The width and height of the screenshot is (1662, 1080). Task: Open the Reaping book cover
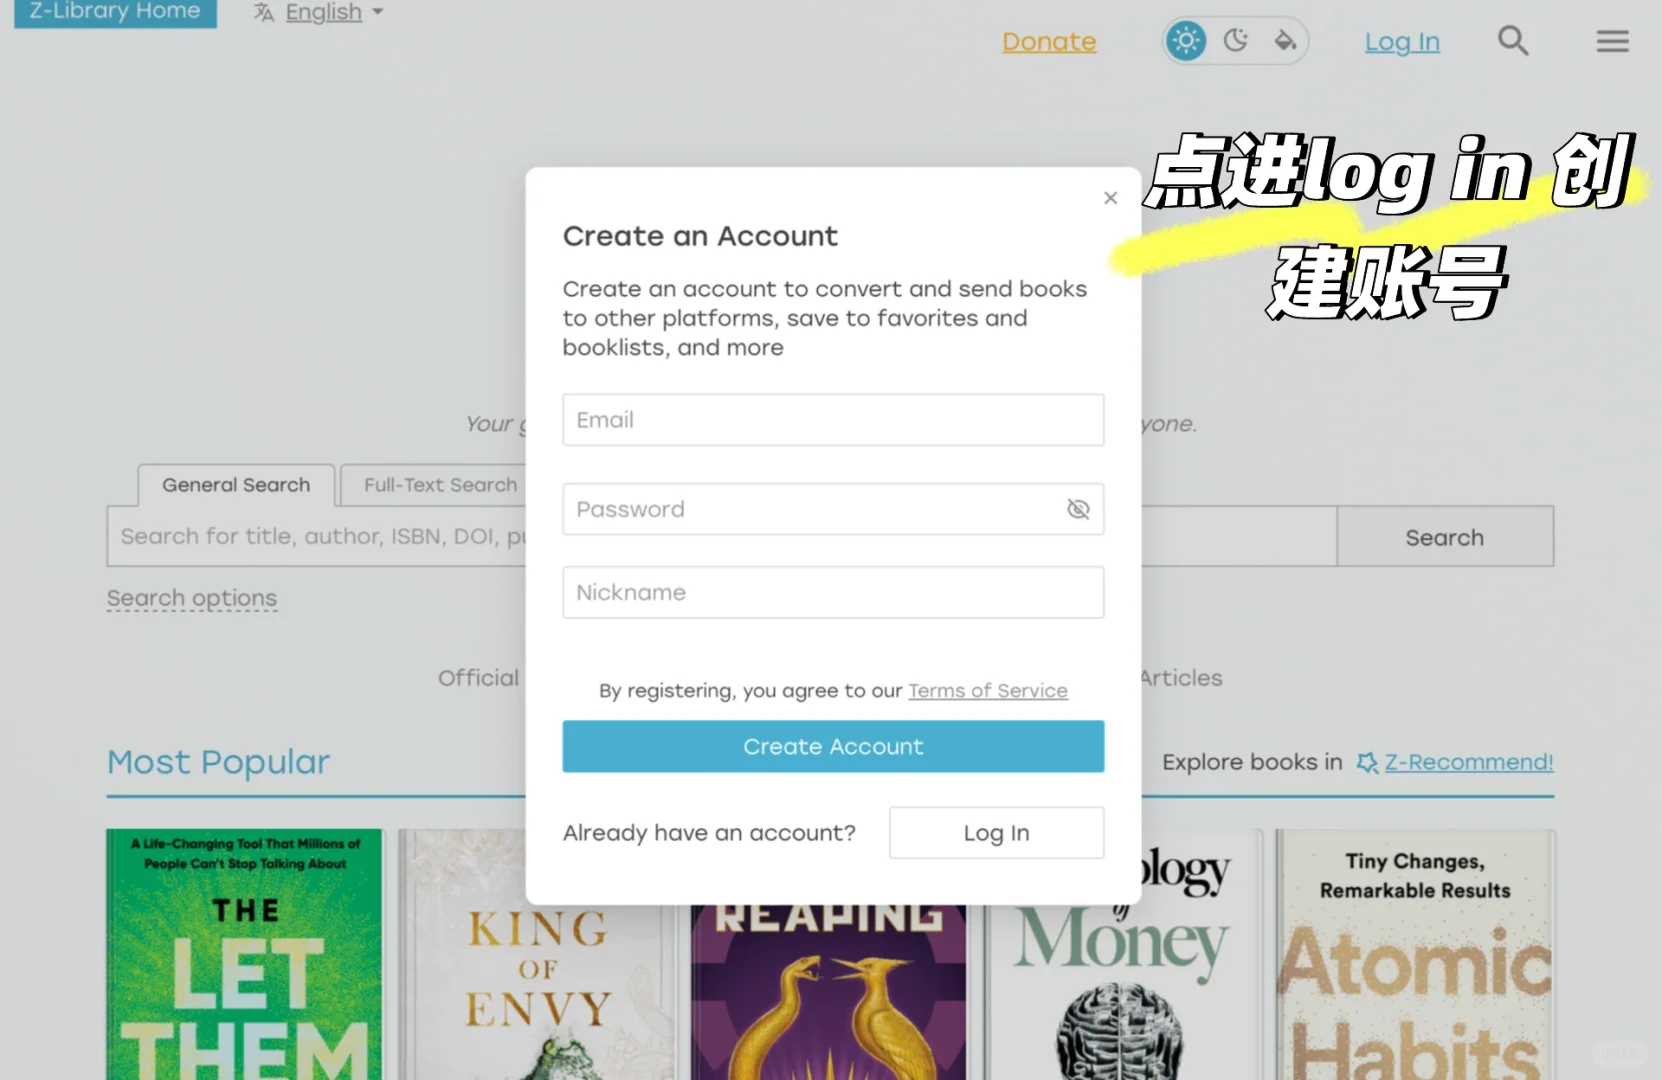point(828,992)
